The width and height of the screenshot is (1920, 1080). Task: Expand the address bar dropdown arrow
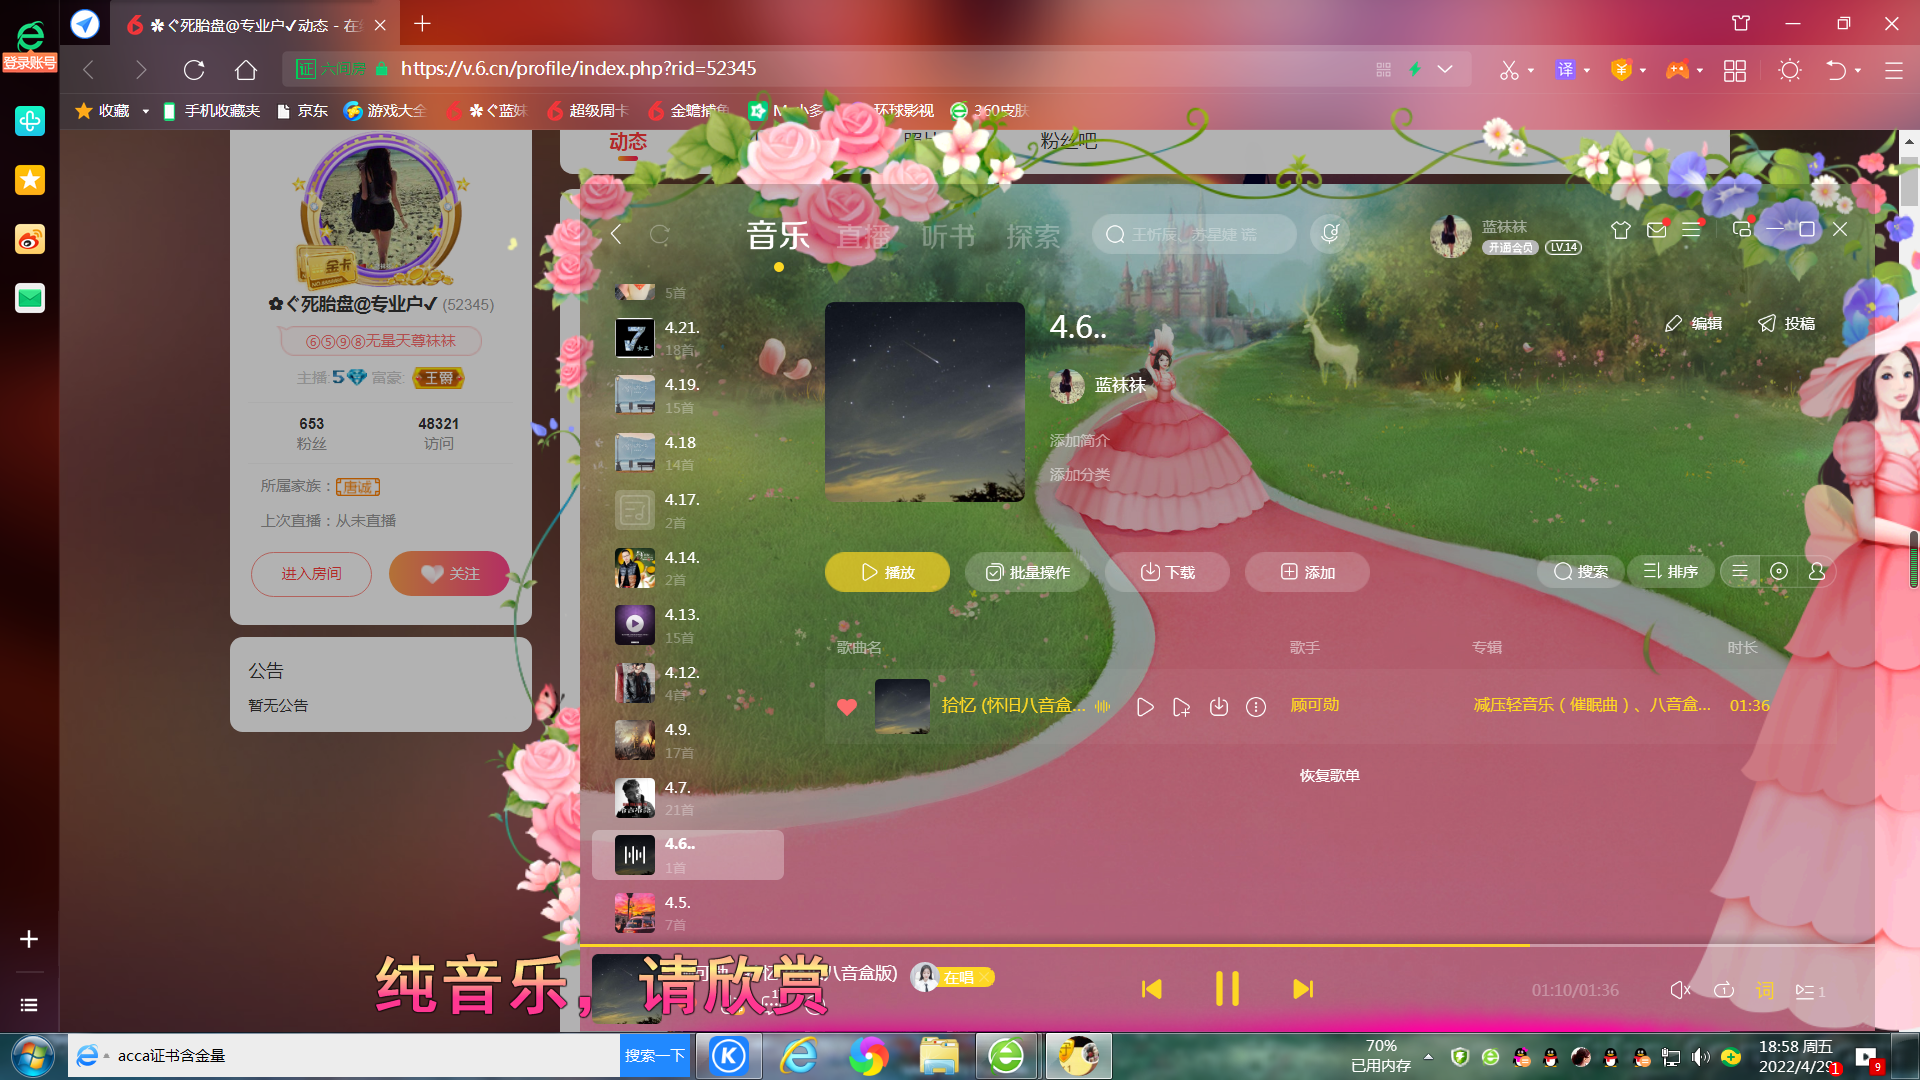click(x=1445, y=69)
